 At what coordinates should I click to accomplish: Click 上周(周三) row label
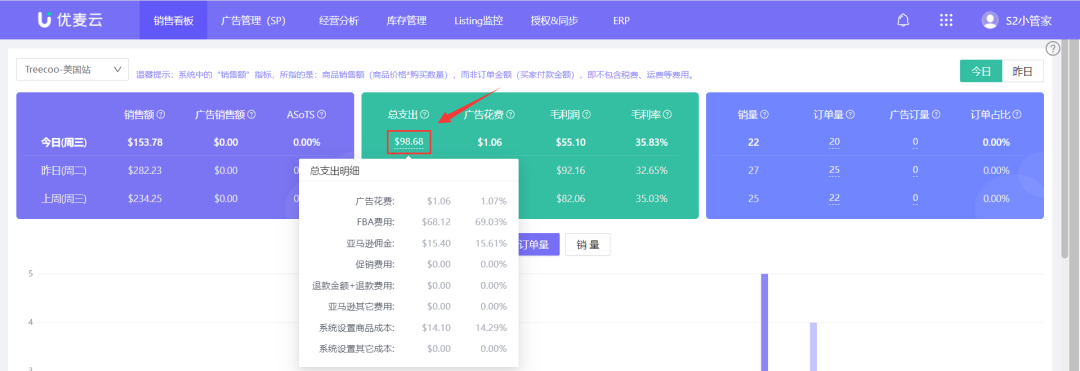64,198
